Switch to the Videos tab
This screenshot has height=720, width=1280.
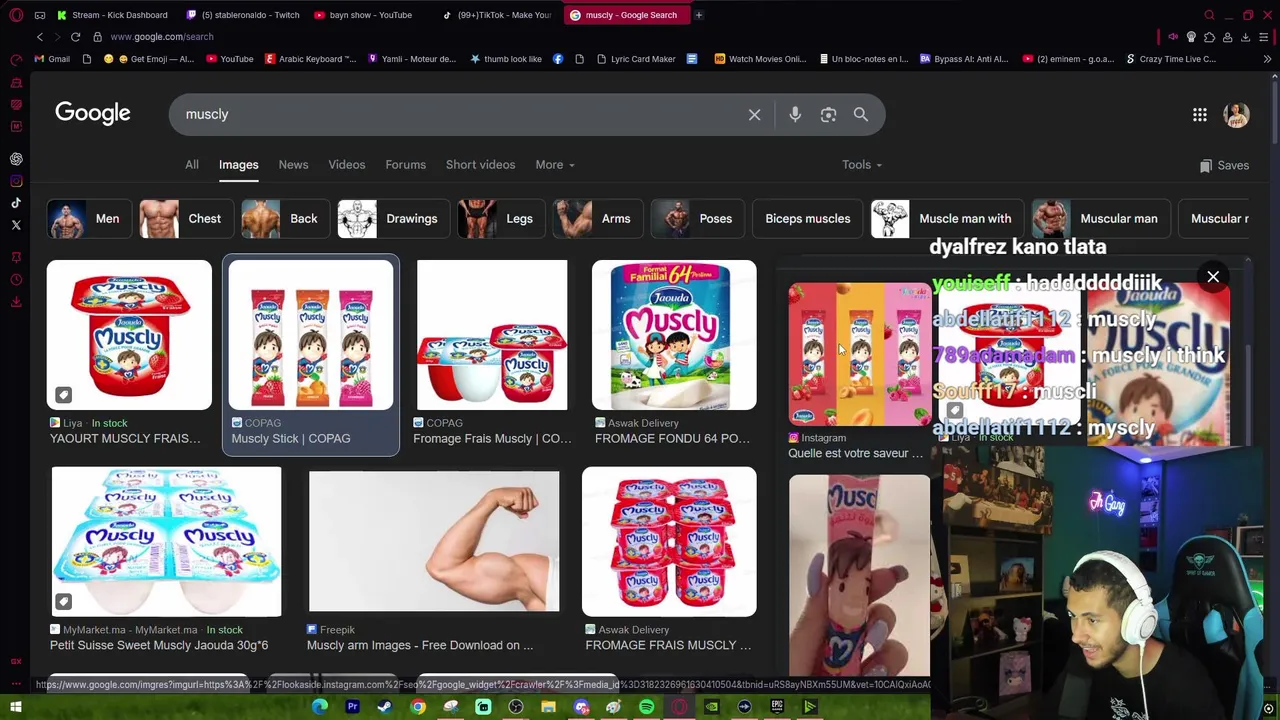click(347, 165)
